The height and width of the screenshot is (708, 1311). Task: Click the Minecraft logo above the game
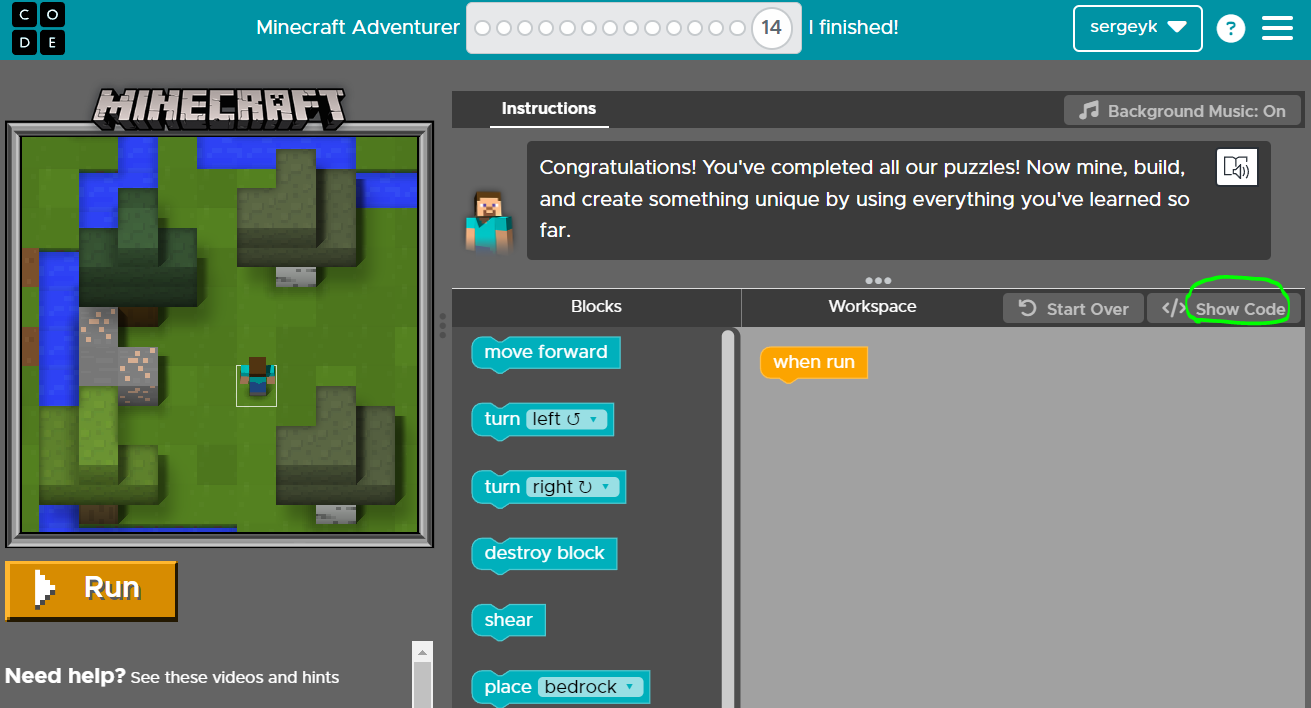[219, 106]
